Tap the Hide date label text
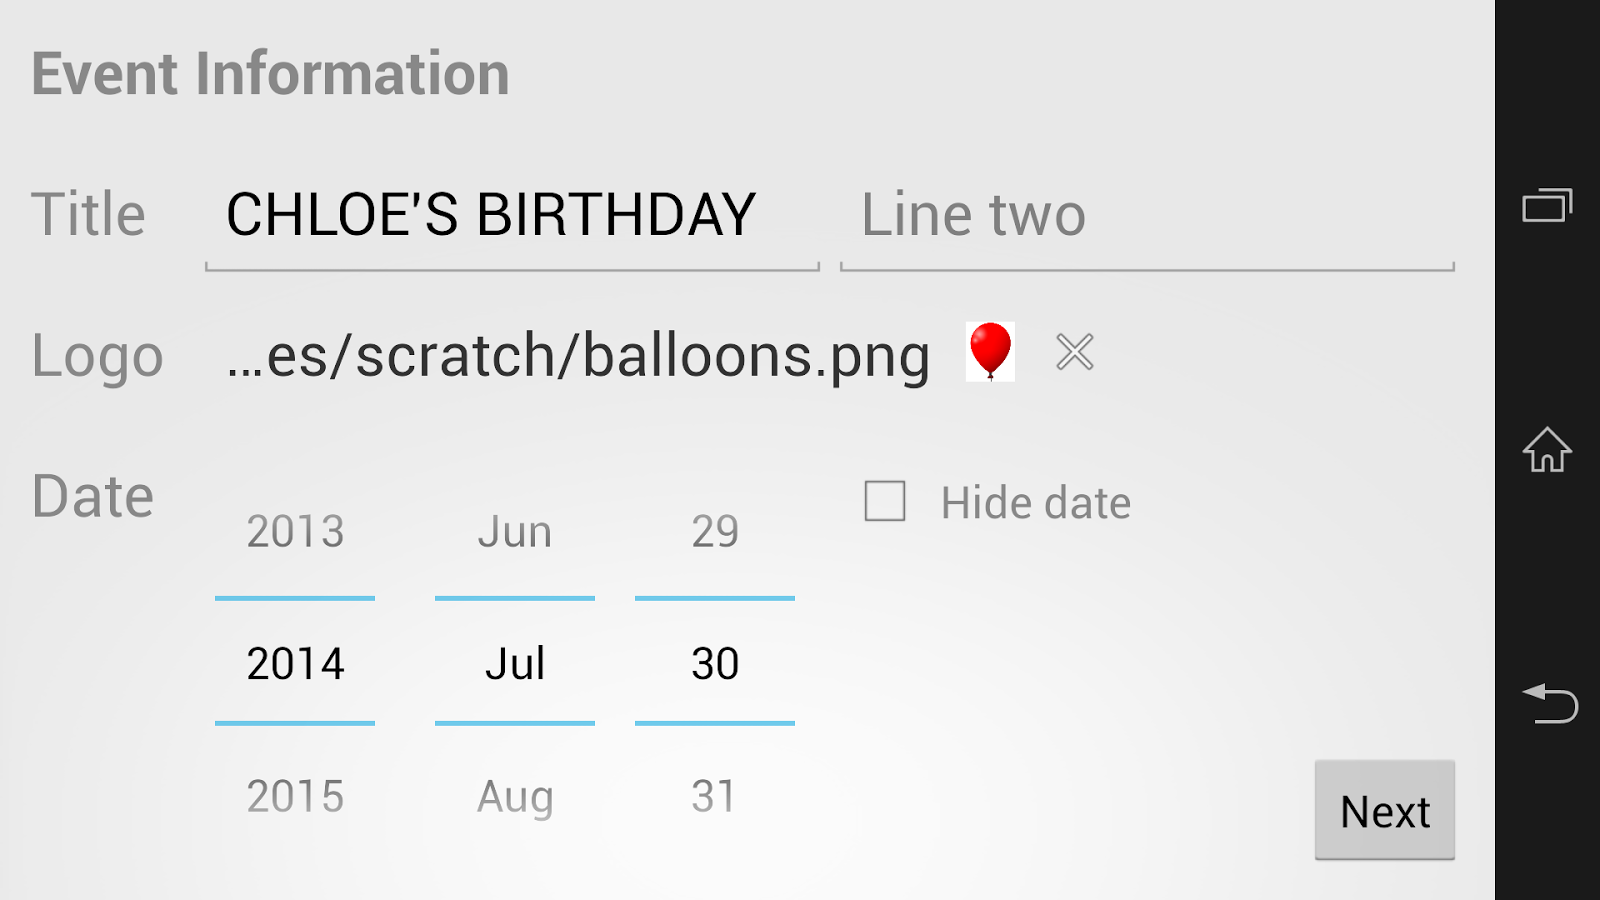Viewport: 1600px width, 900px height. [1035, 503]
